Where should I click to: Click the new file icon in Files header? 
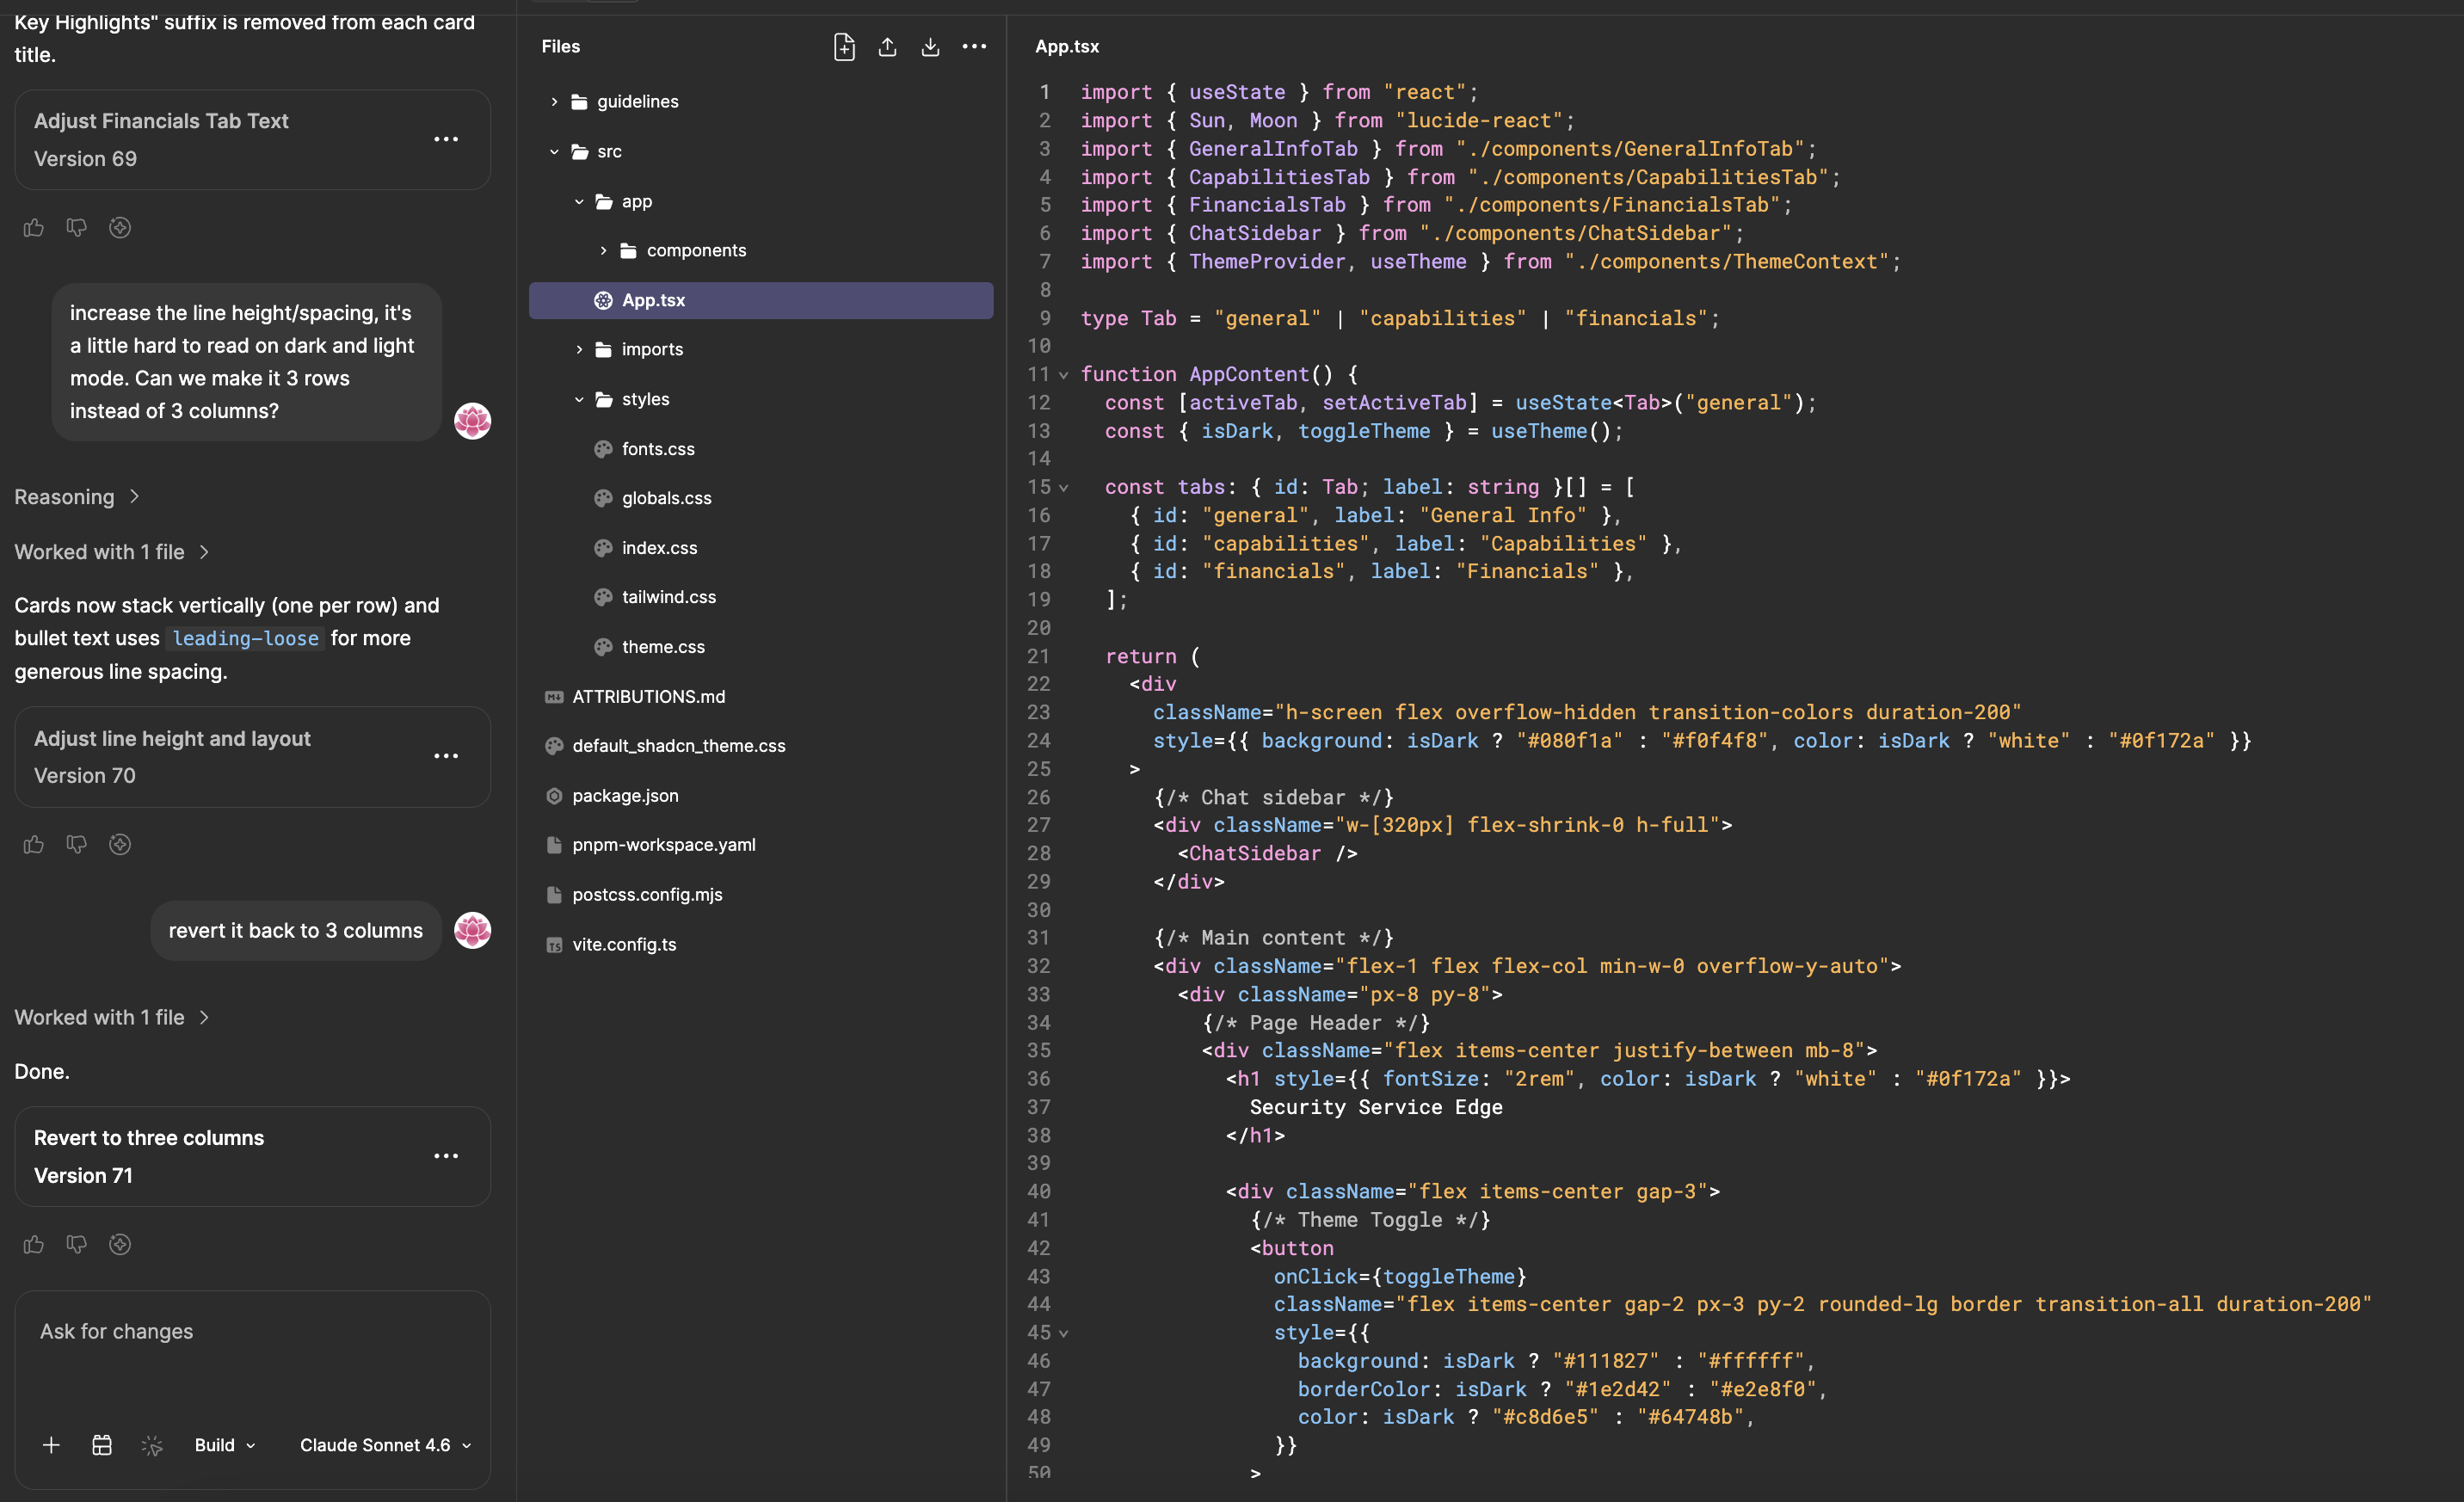tap(843, 46)
